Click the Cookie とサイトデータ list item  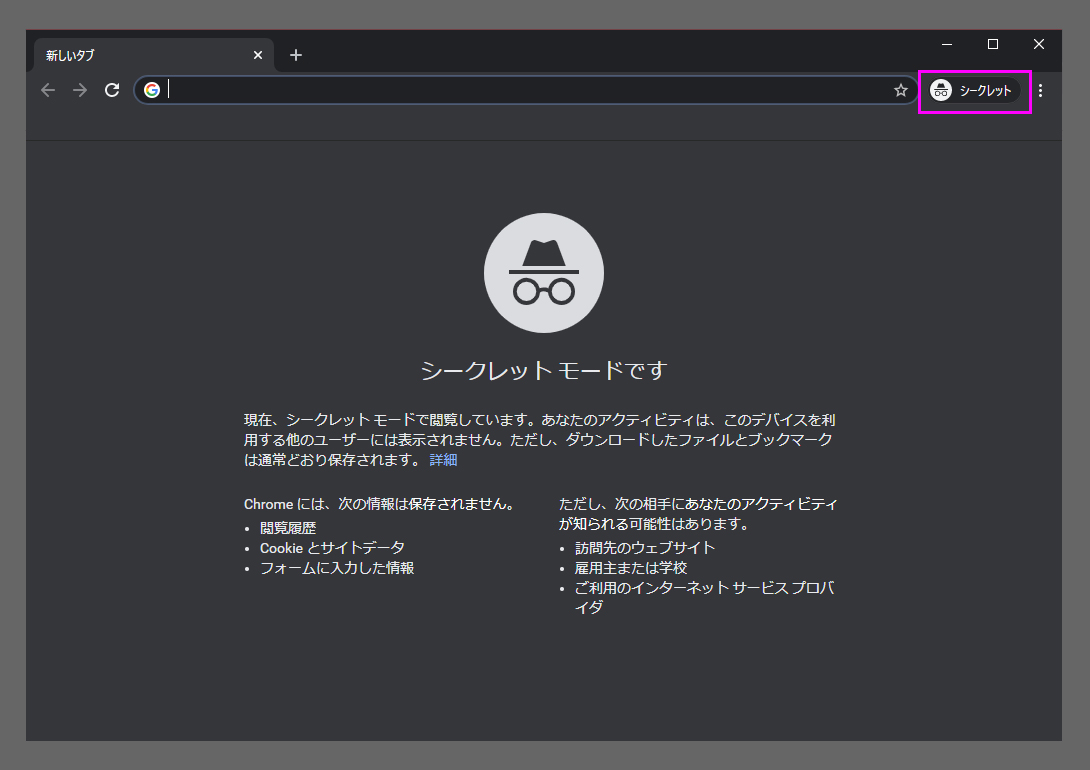point(332,548)
